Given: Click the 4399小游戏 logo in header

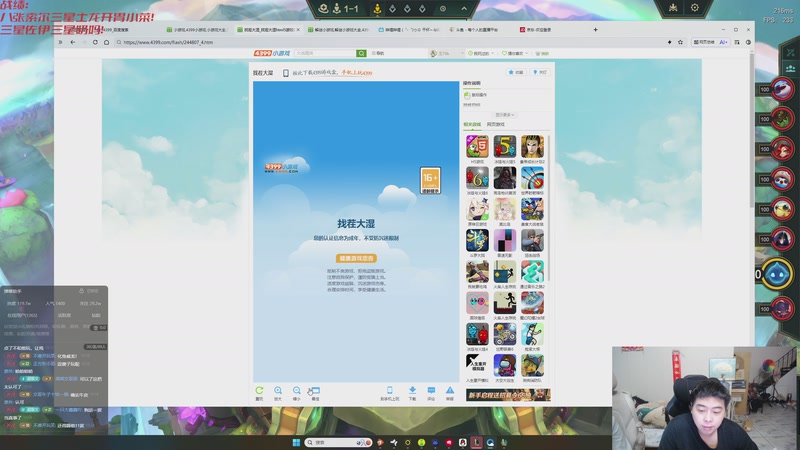Looking at the screenshot, I should click(x=272, y=53).
